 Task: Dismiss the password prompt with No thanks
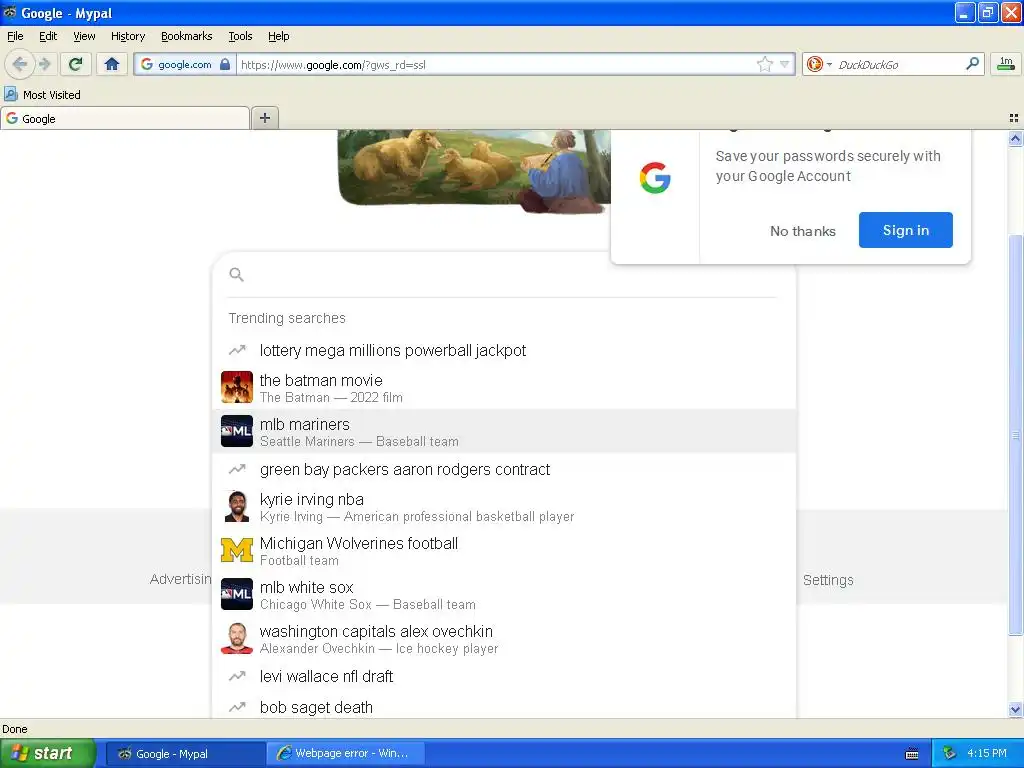(x=803, y=231)
